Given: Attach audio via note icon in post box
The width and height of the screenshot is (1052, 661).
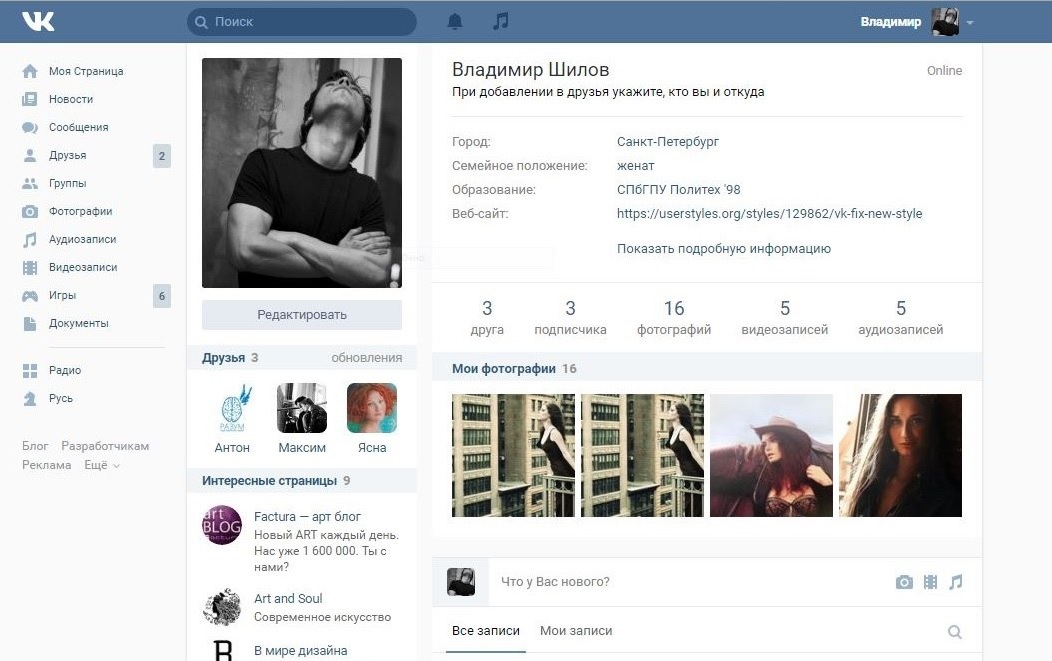Looking at the screenshot, I should coord(956,582).
